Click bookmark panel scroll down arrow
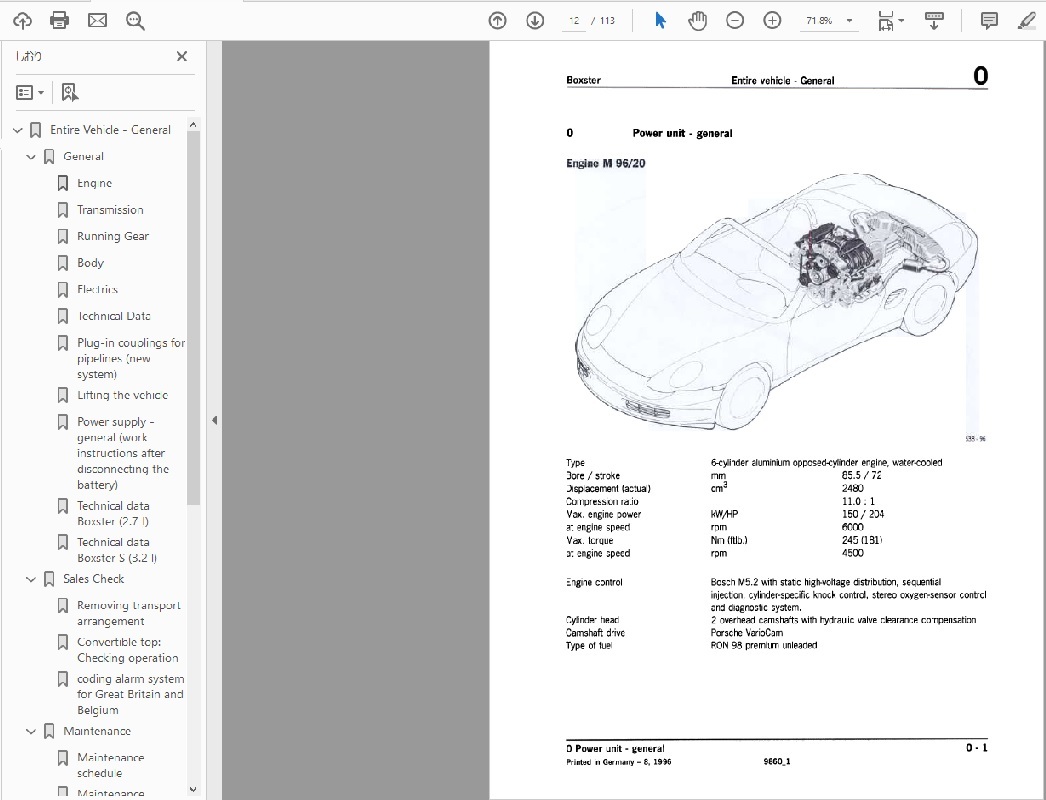The height and width of the screenshot is (800, 1046). click(193, 789)
